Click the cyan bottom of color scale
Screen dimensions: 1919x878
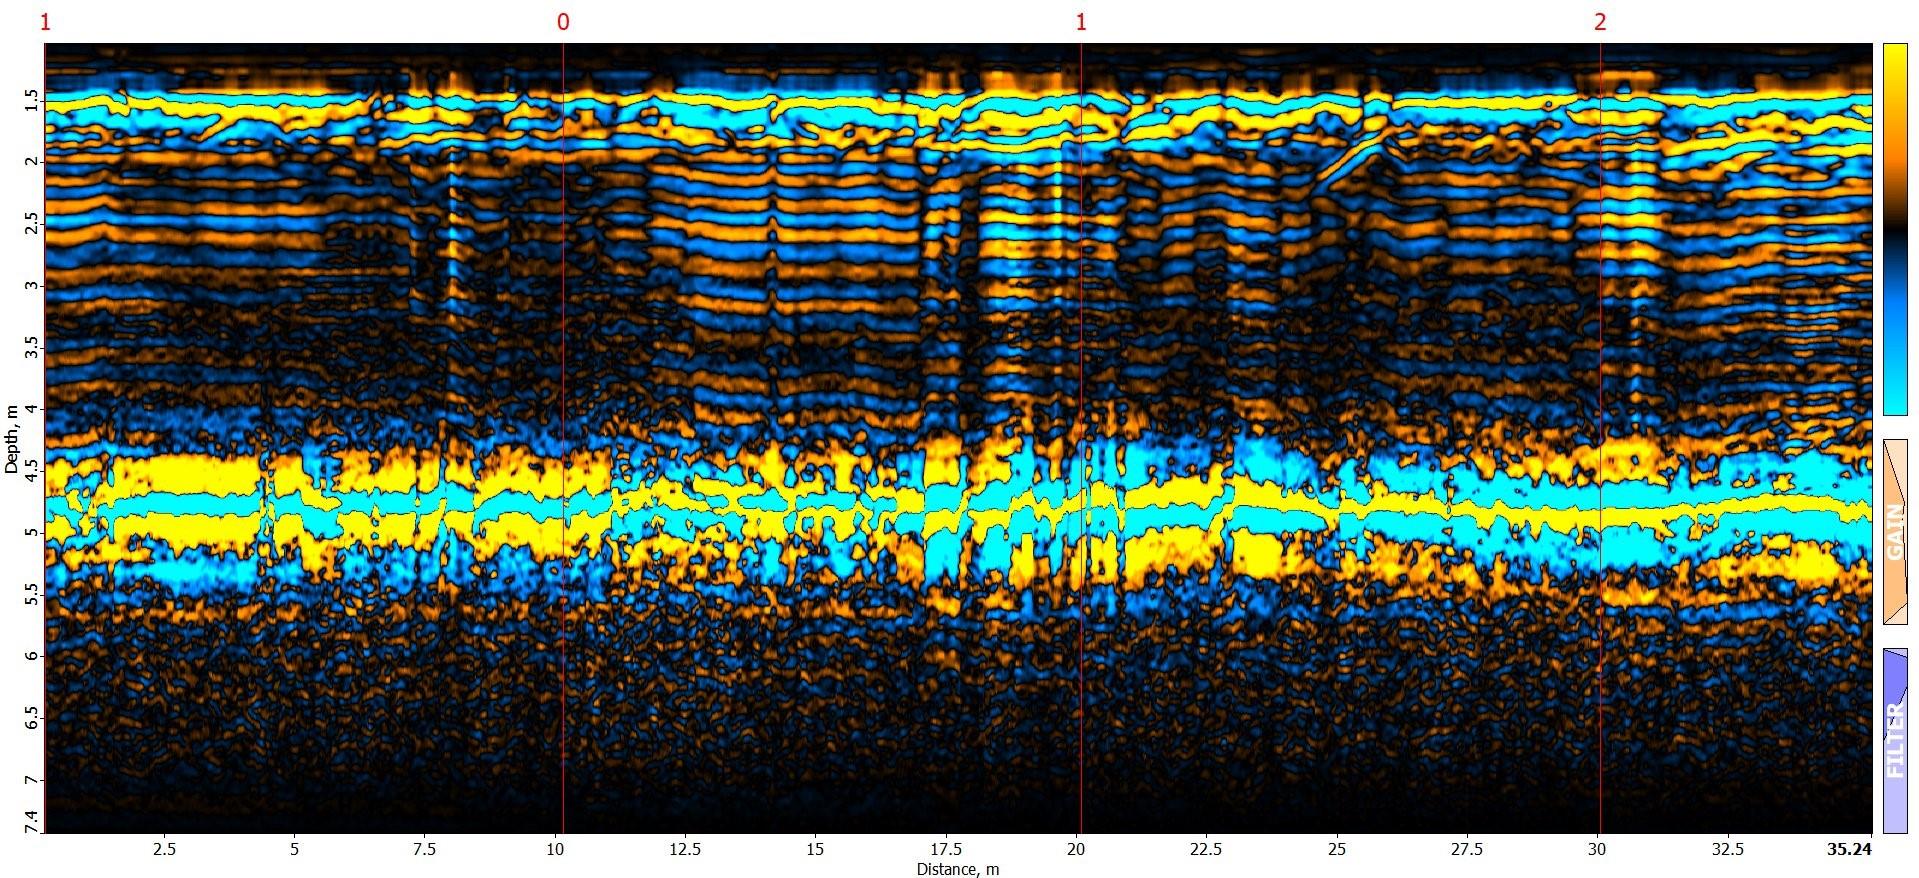[x=1894, y=400]
